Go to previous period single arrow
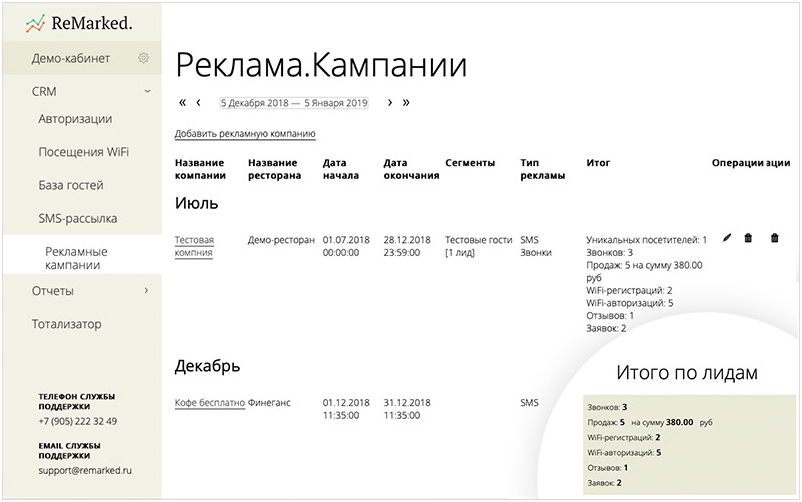Screen dimensions: 802x502 coord(199,102)
